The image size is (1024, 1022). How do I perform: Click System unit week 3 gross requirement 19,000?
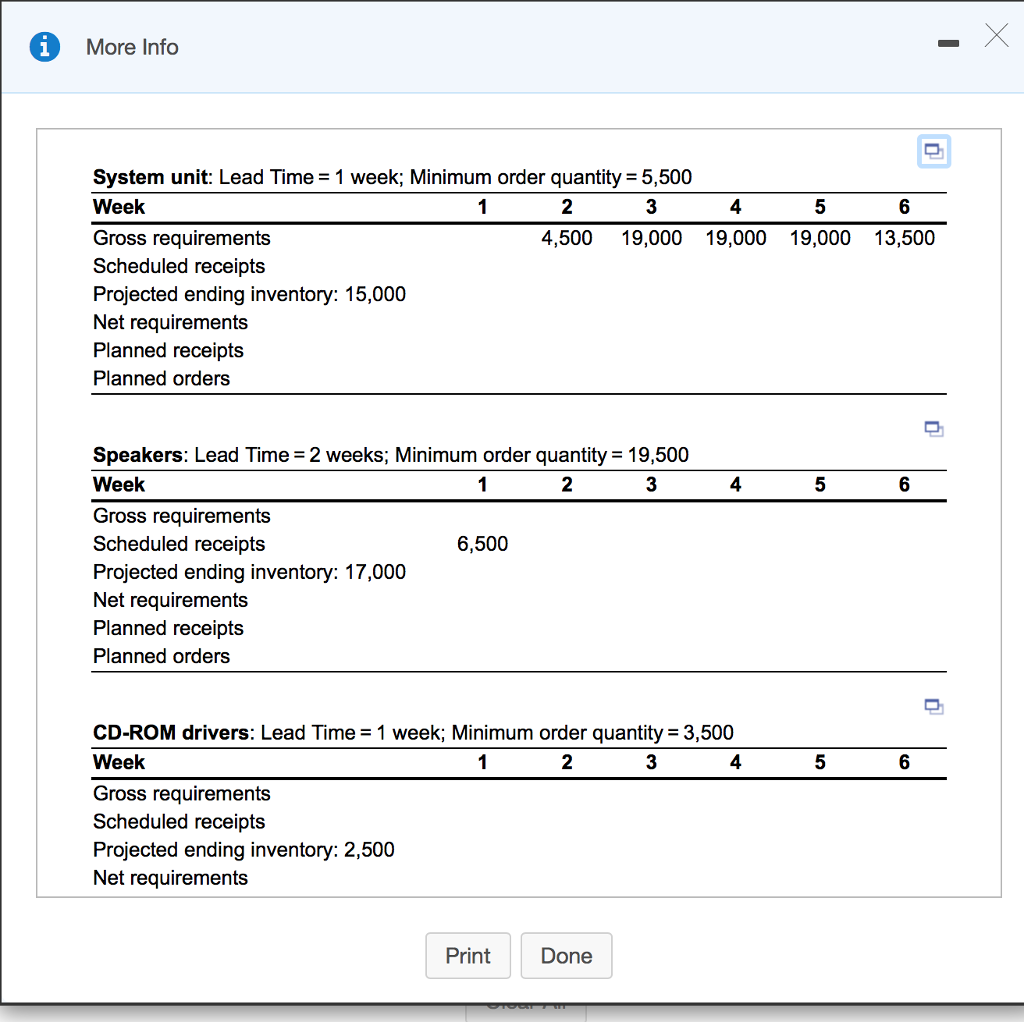[x=651, y=238]
